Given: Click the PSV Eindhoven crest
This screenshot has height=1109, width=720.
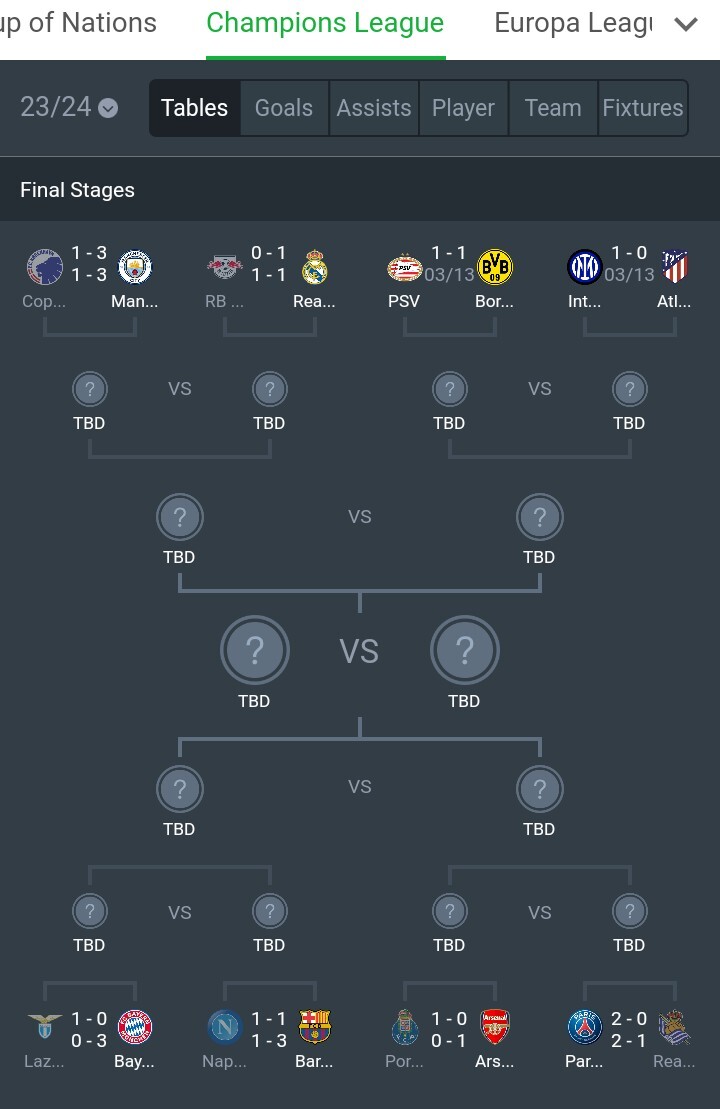Looking at the screenshot, I should [x=405, y=267].
